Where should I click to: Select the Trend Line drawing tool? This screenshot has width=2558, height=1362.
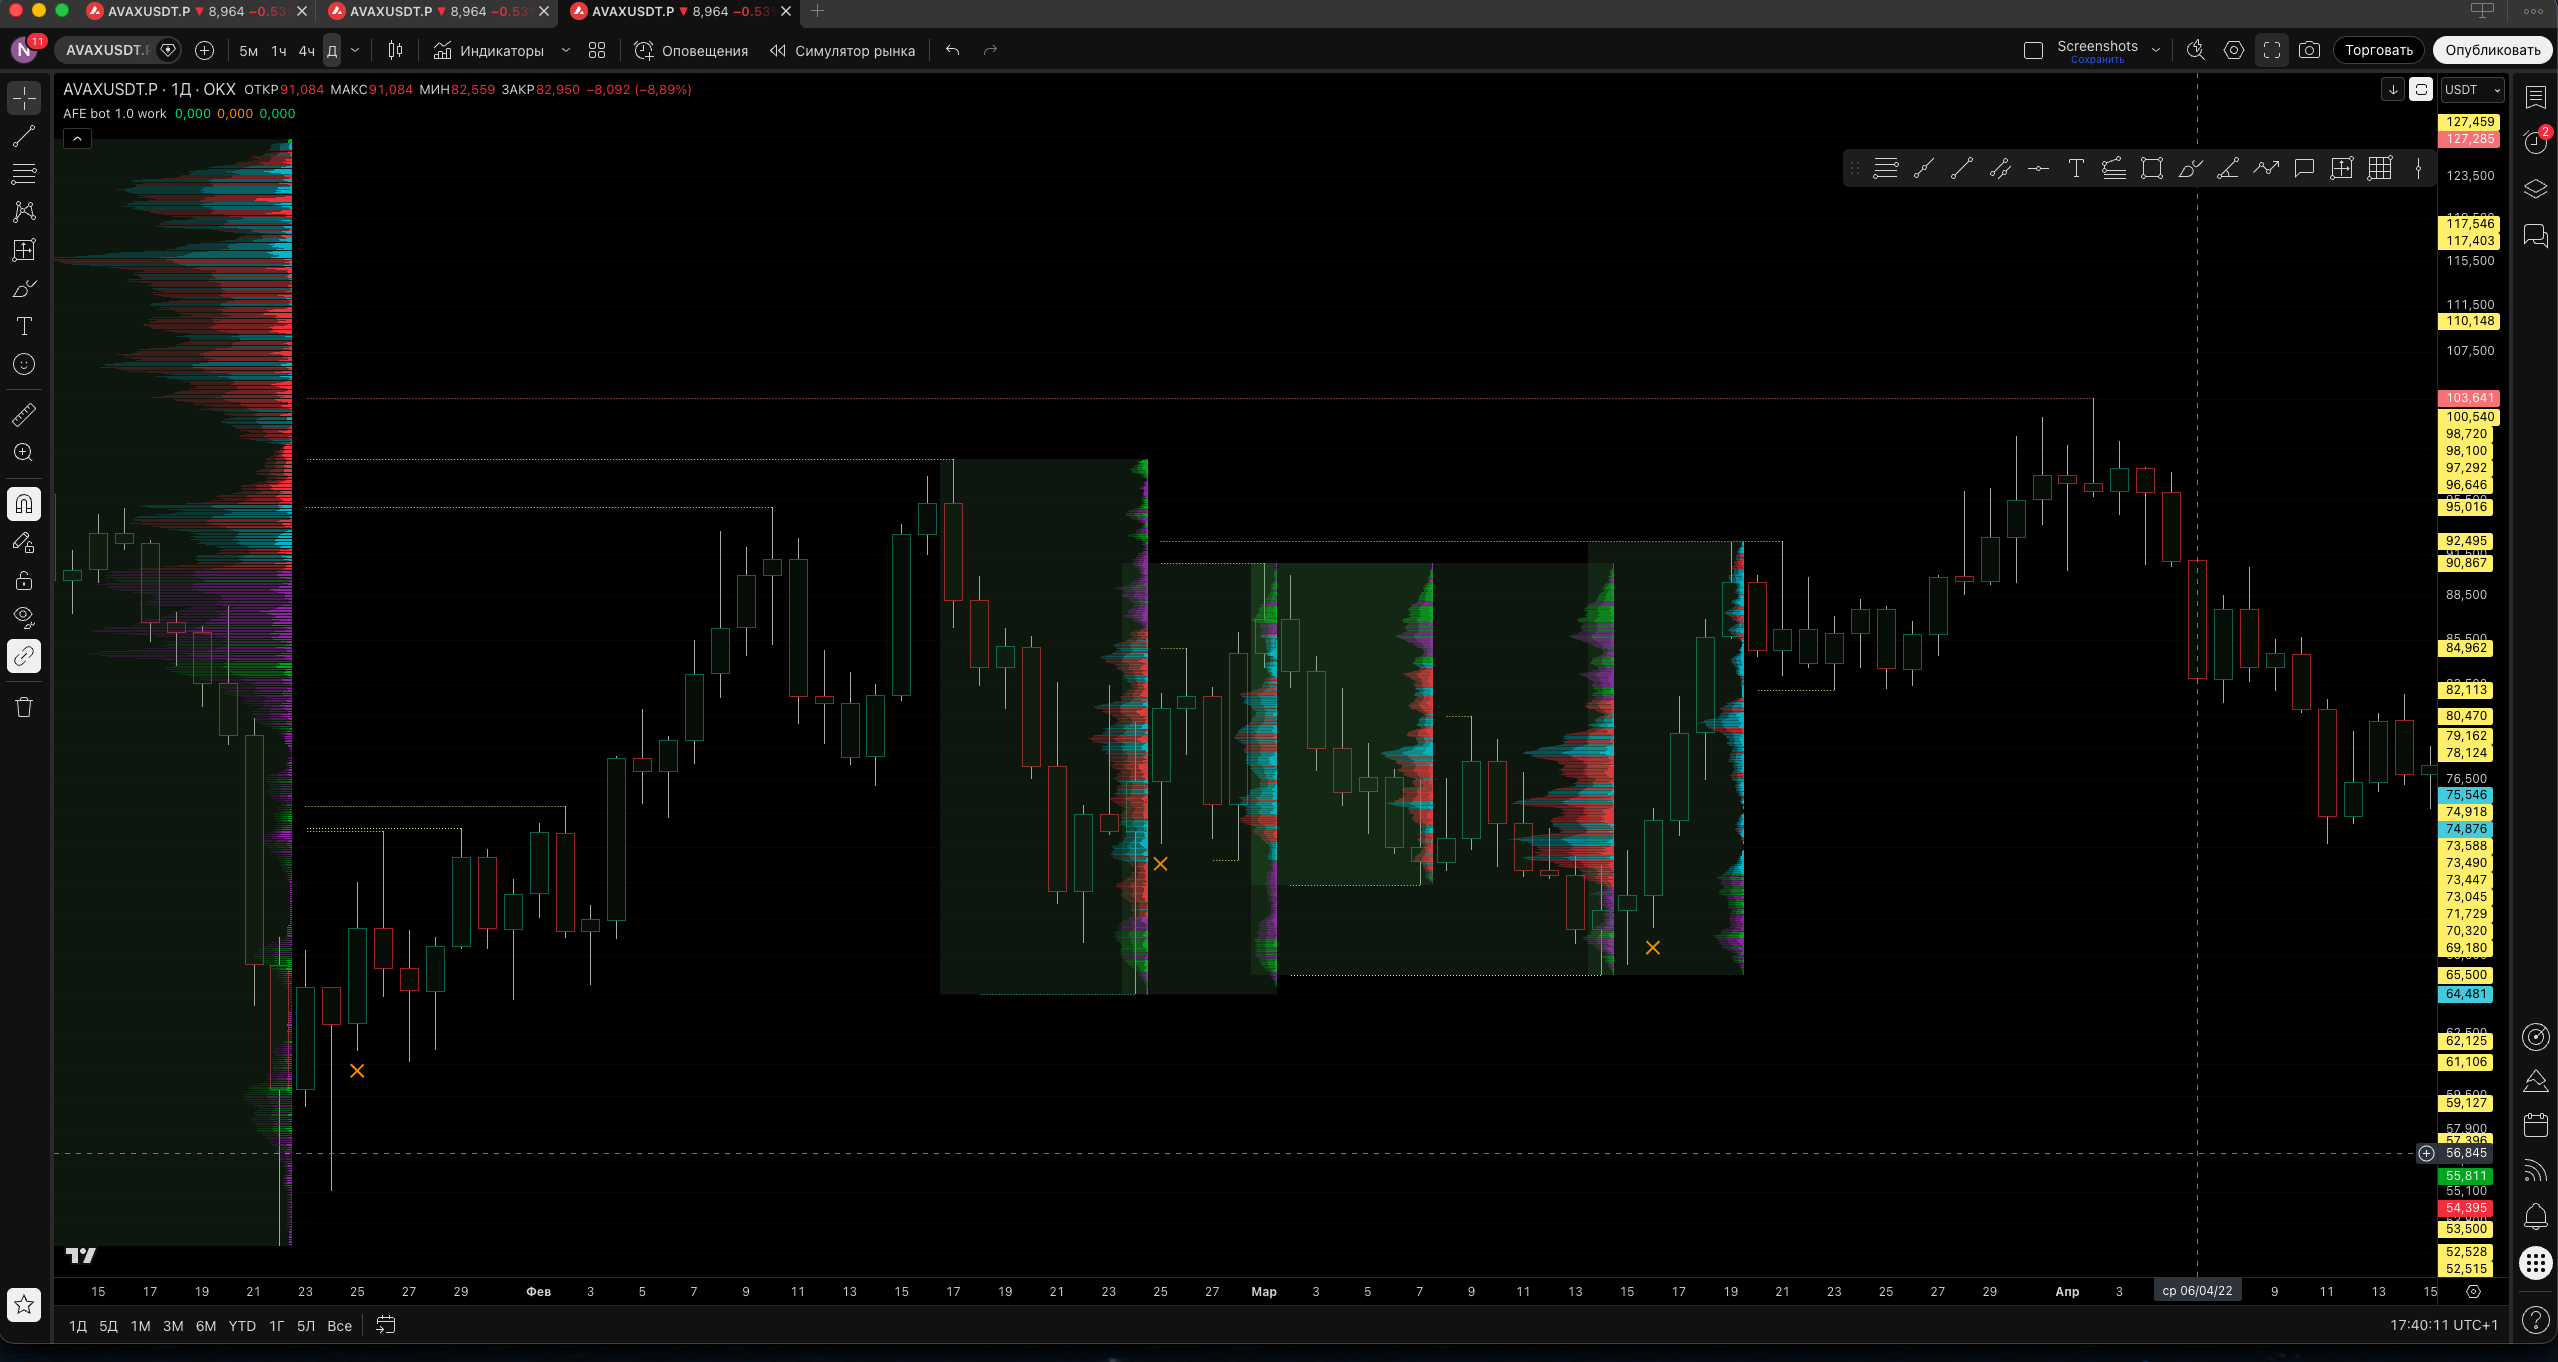pos(24,136)
